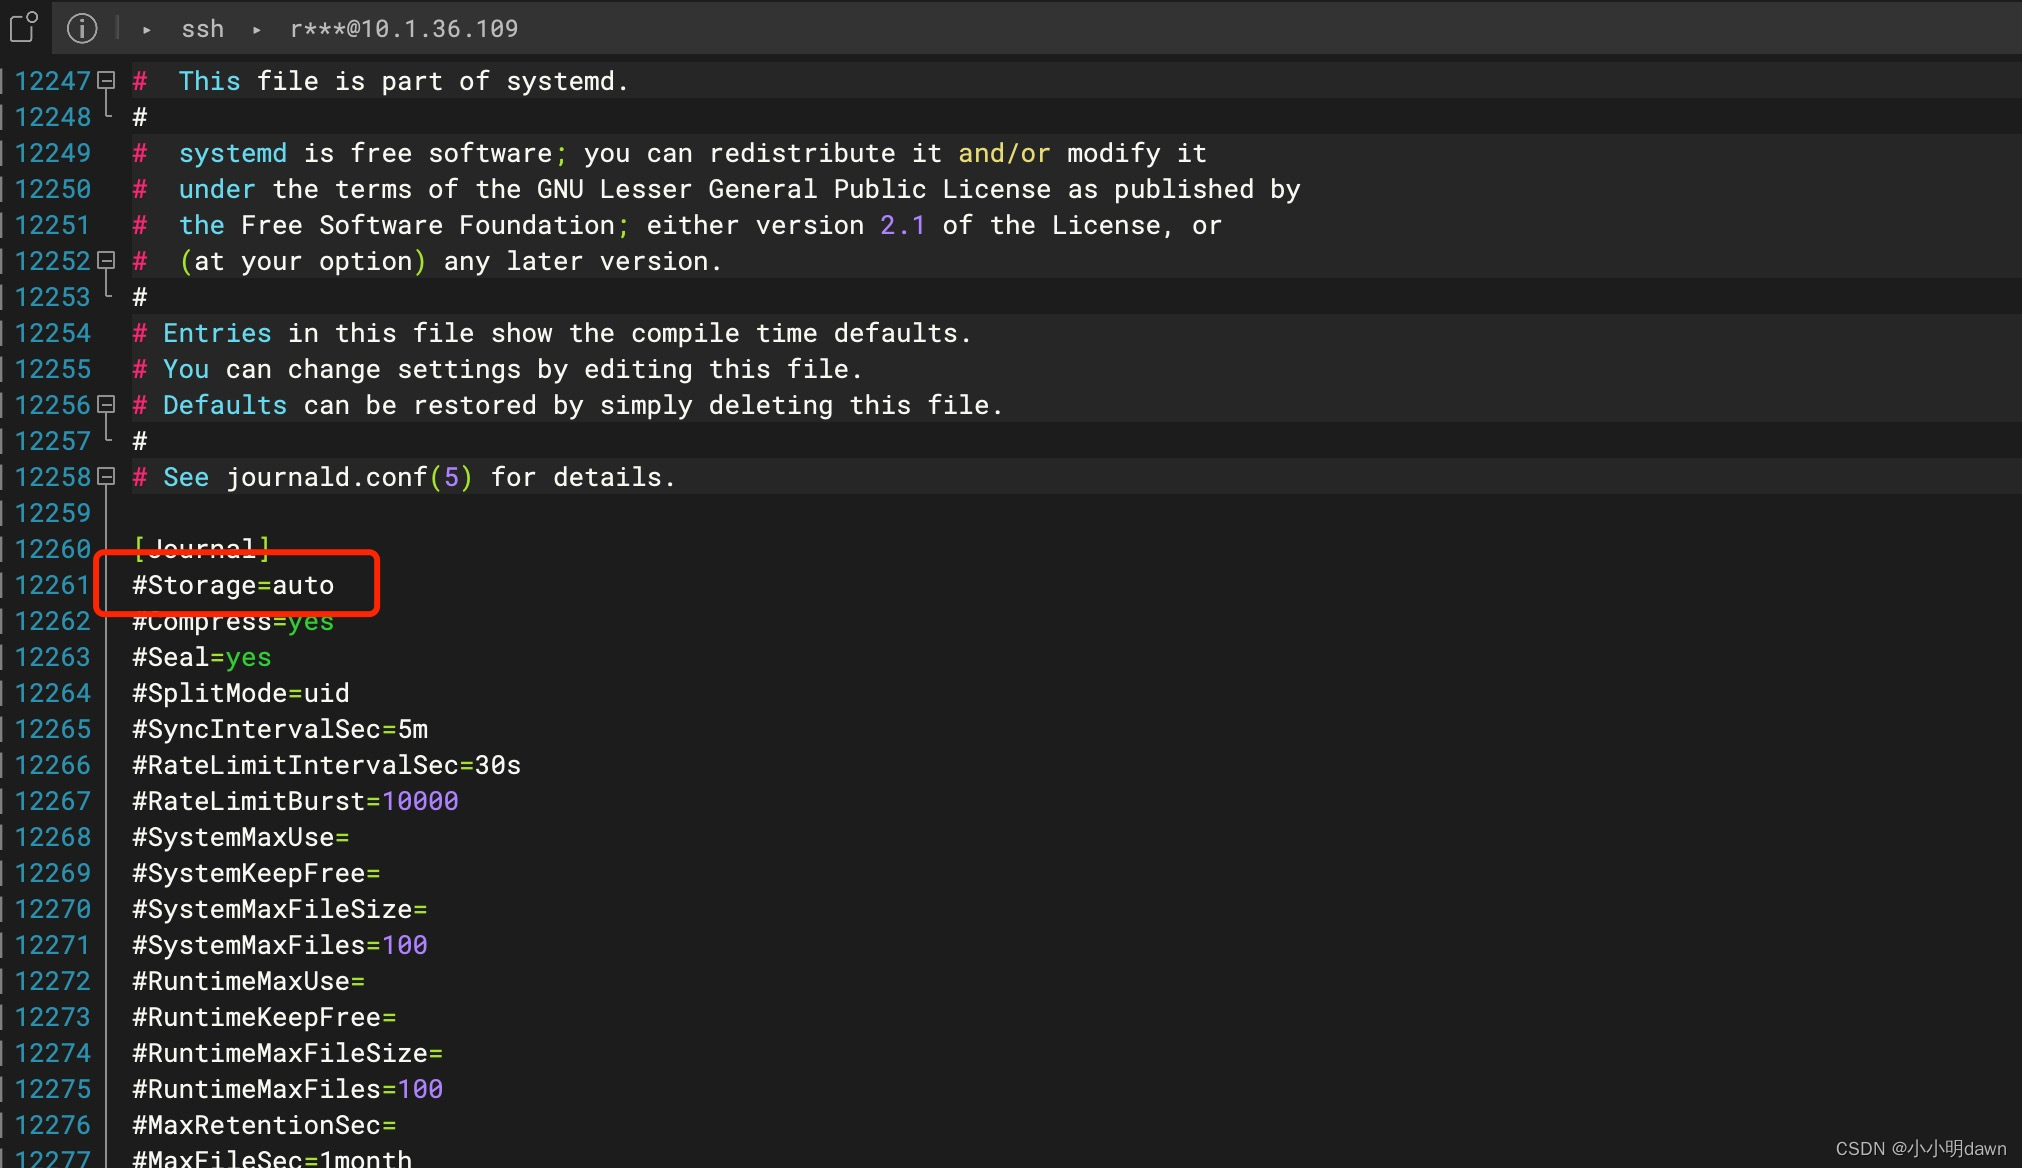This screenshot has width=2022, height=1168.
Task: Click the journald.conf(5) text
Action: 349,477
